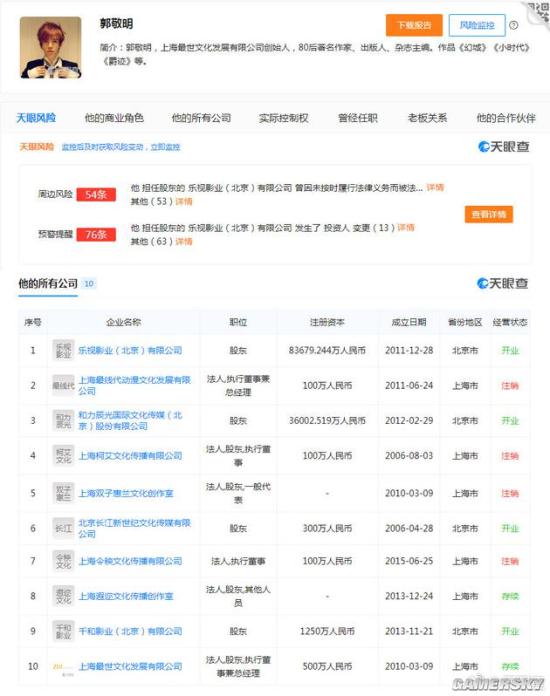
Task: Click the date 2011-12-28
Action: [x=409, y=350]
